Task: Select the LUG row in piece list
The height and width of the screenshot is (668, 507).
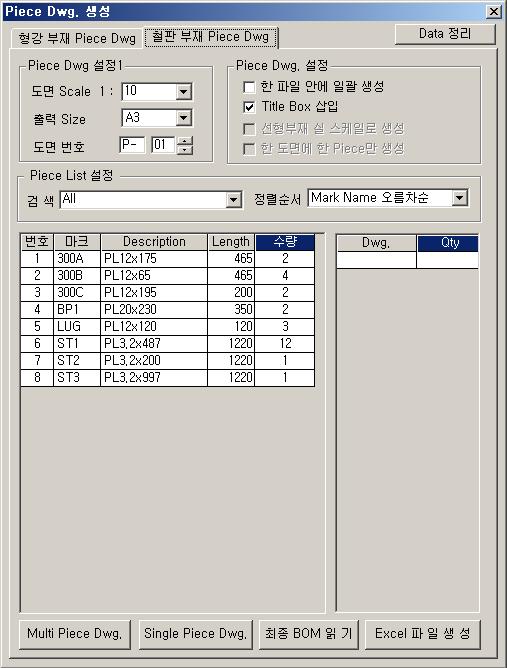Action: tap(167, 327)
